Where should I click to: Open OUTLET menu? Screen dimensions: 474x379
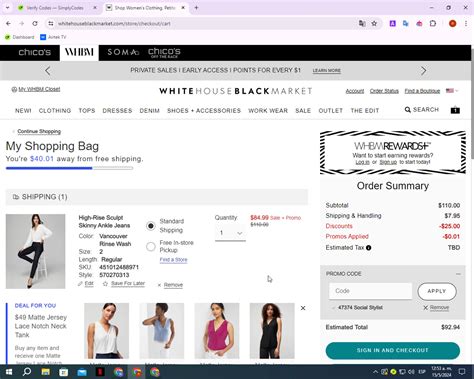pos(331,110)
